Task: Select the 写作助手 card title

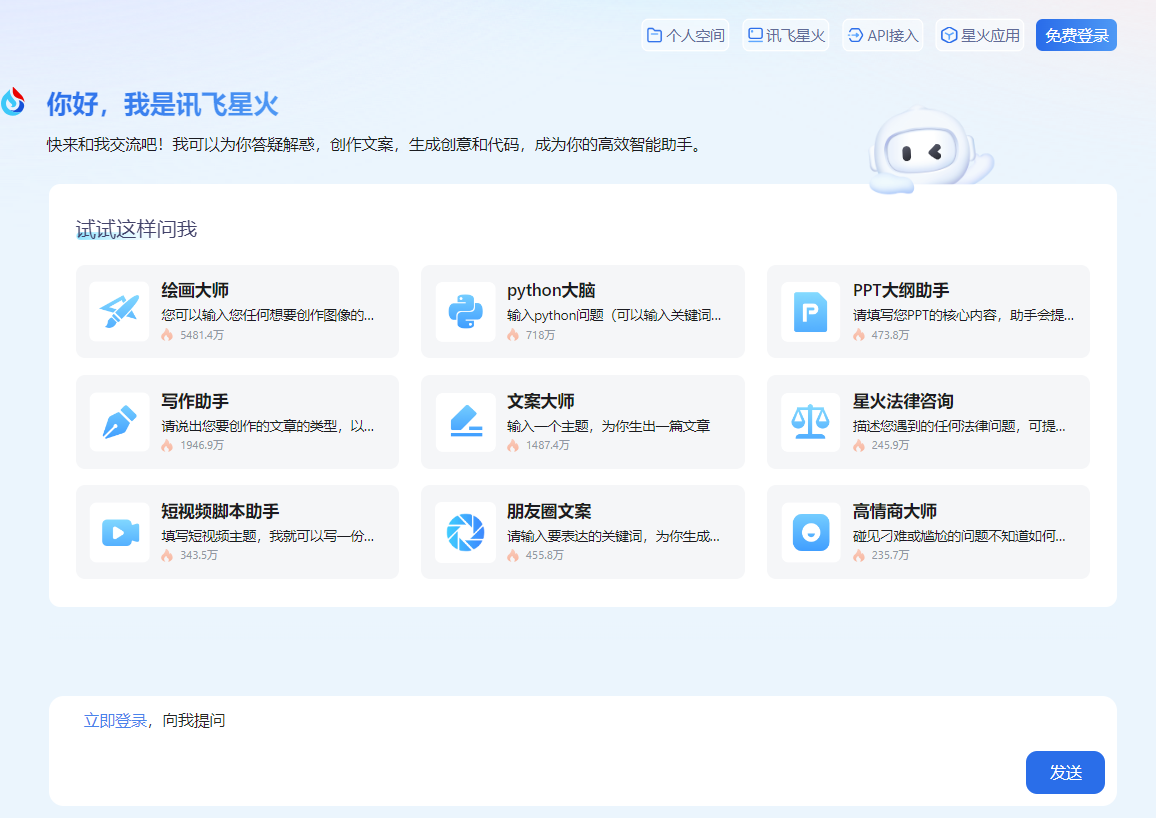Action: (195, 401)
